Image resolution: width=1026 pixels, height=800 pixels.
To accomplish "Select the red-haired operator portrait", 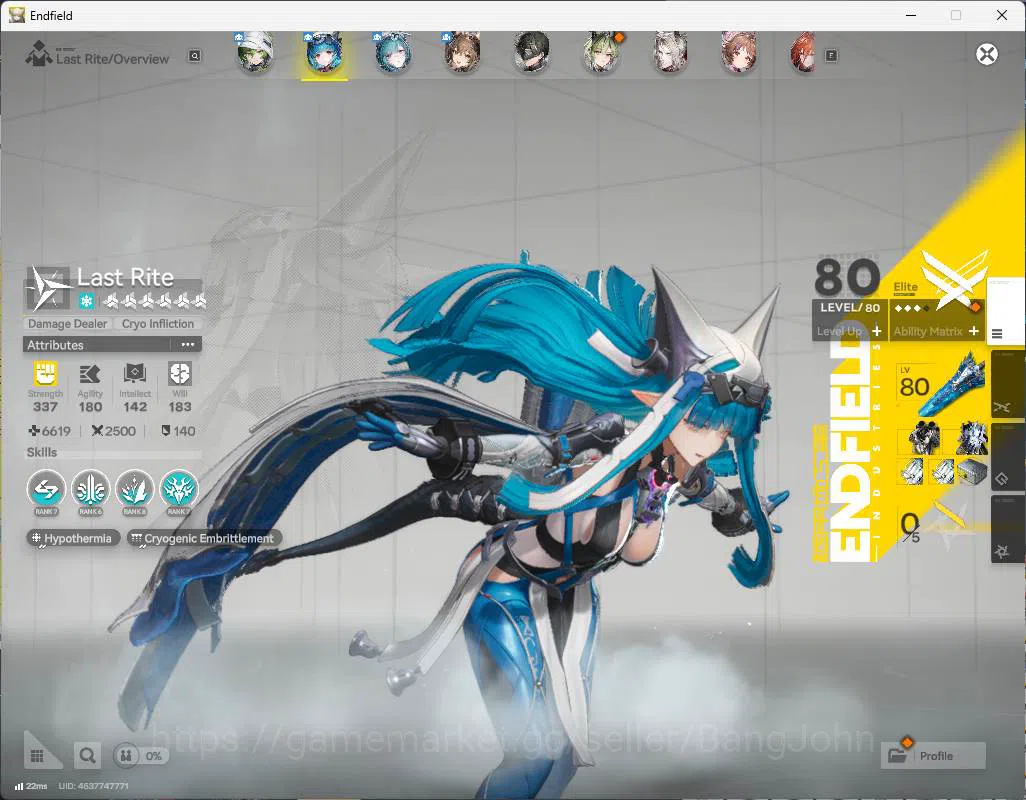I will click(x=804, y=52).
